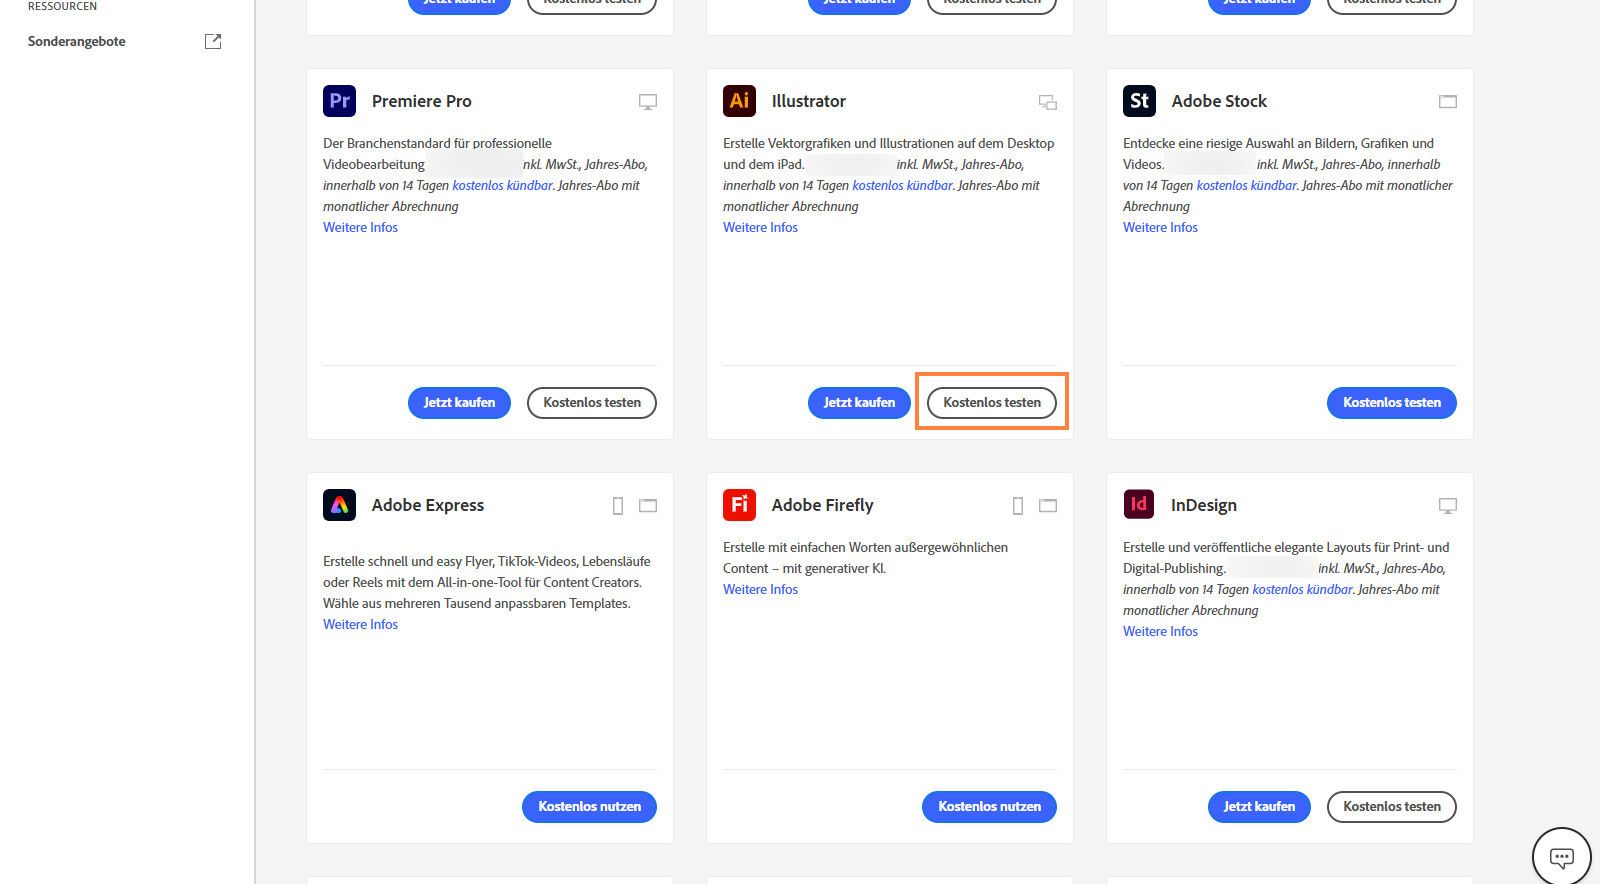Viewport: 1600px width, 884px height.
Task: Click the mobile device icon on Adobe Firefly card
Action: [1018, 506]
